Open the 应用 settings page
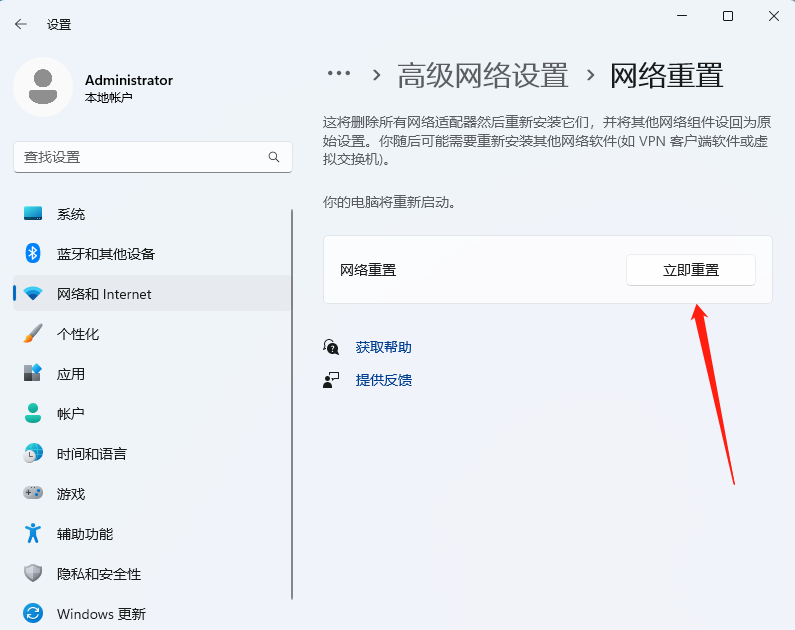Screen dimensions: 795x630 coord(152,374)
